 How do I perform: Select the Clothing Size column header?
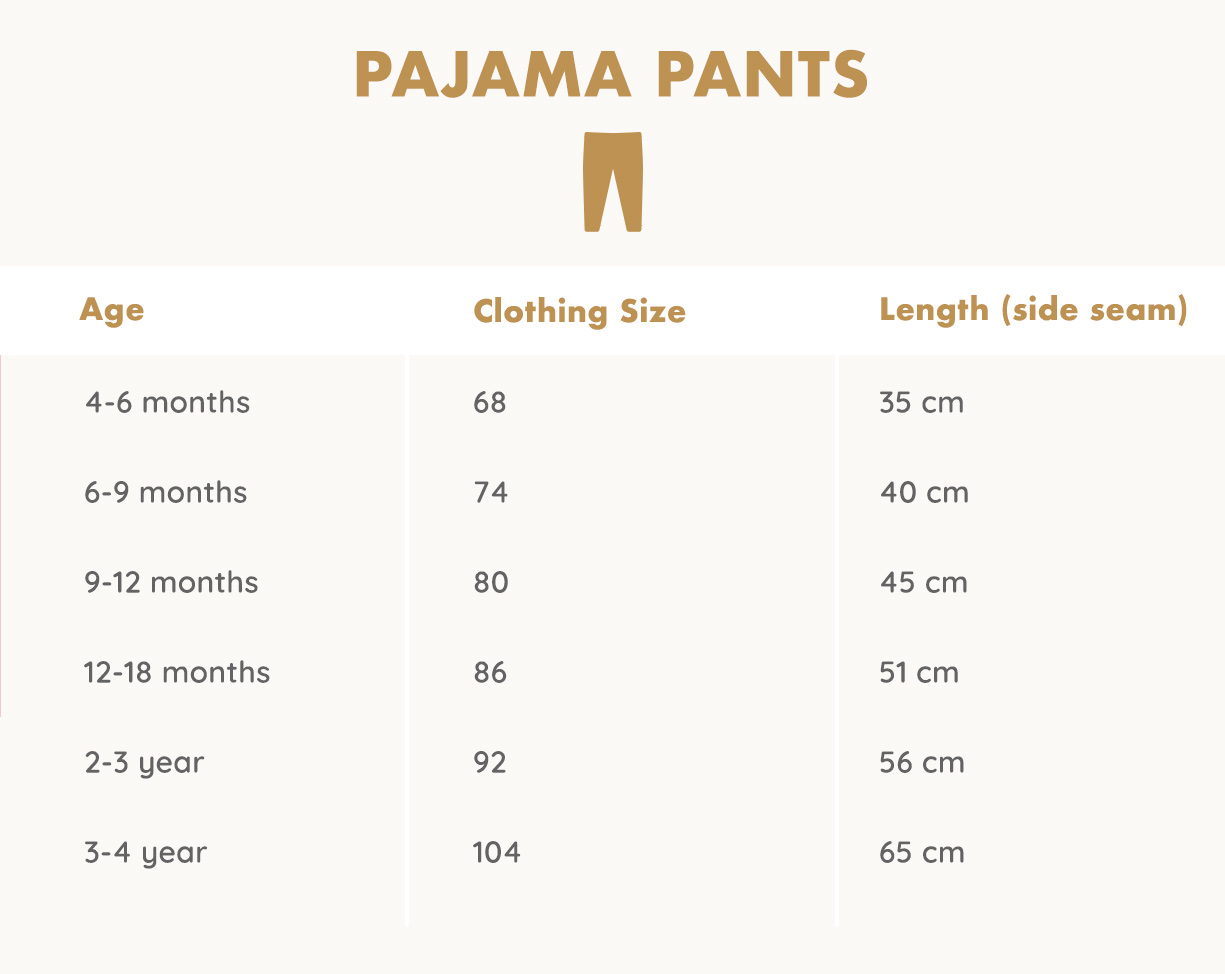579,311
